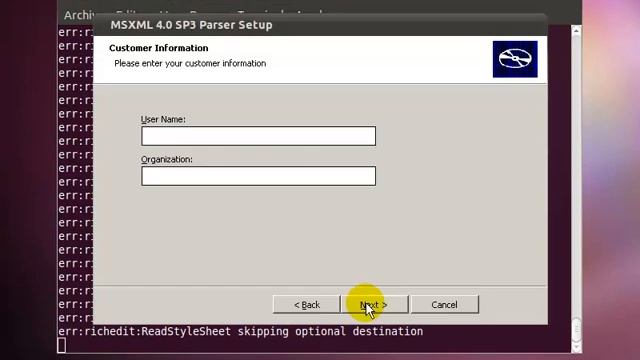Click the terminal scrollbar down arrow
This screenshot has height=360, width=640.
pos(576,347)
